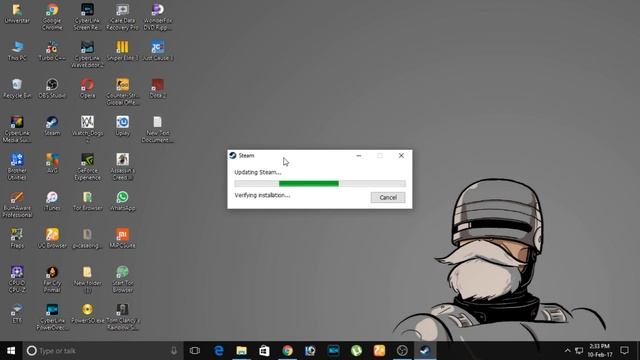Open Turbo C++ desktop shortcut
The image size is (640, 360).
click(x=52, y=51)
